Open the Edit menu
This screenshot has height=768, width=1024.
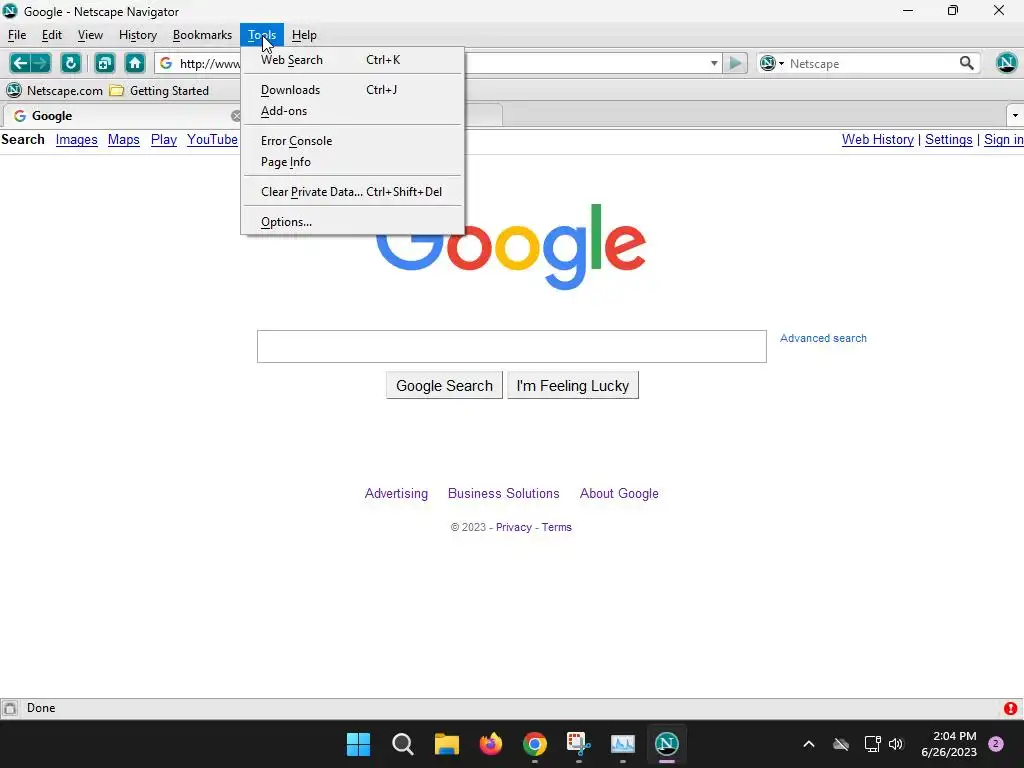[52, 35]
